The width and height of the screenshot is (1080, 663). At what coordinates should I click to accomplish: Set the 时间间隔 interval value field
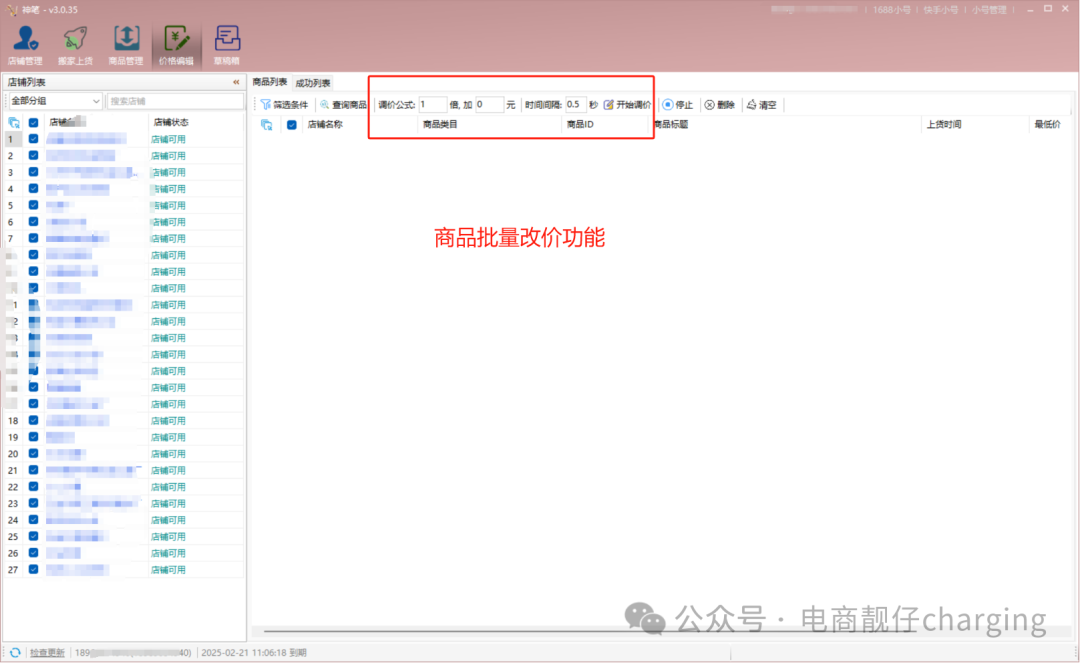click(575, 103)
